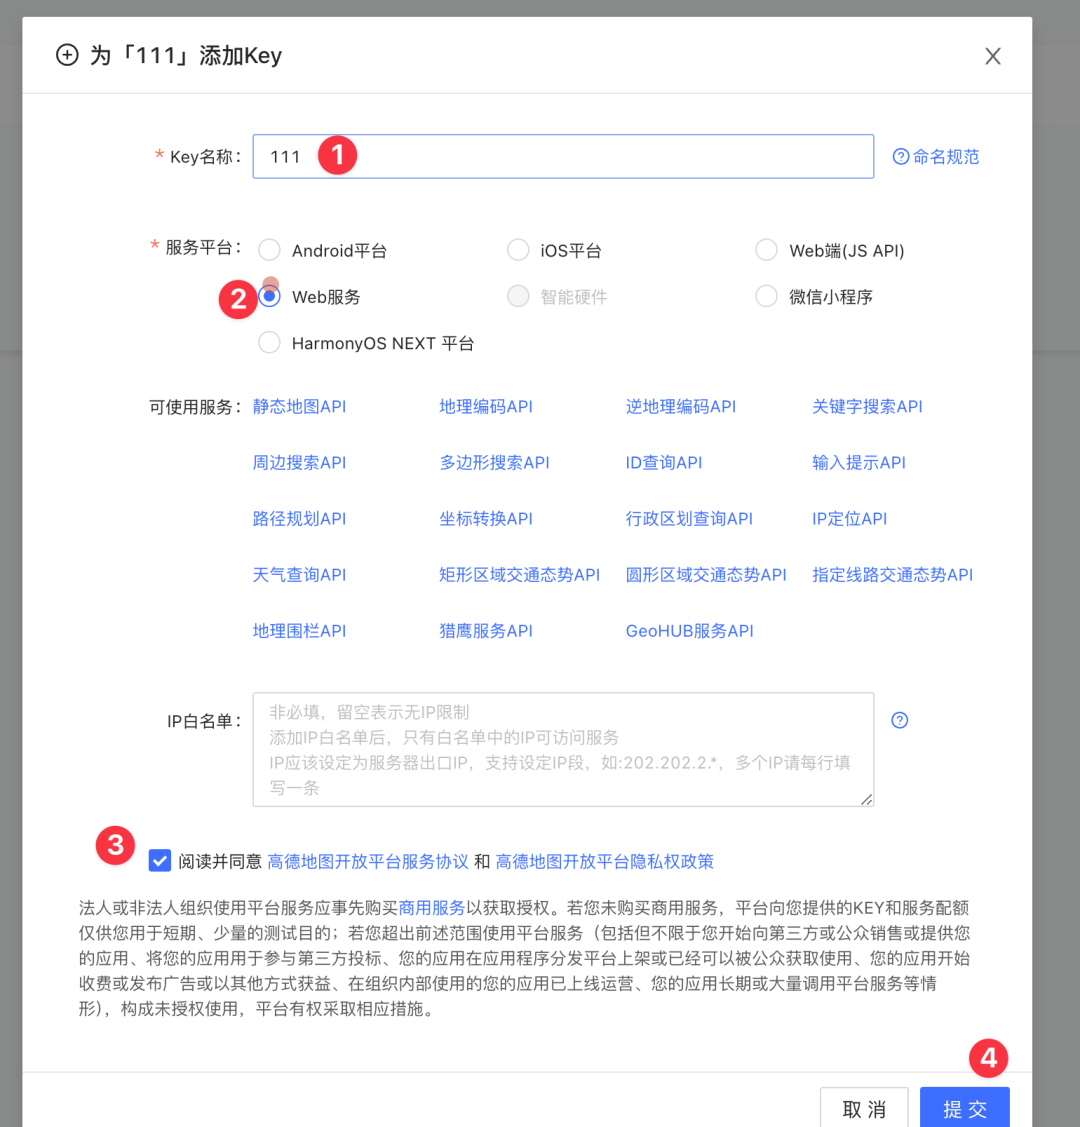This screenshot has height=1127, width=1080.
Task: Choose the 微信小程序 platform option
Action: pyautogui.click(x=767, y=296)
